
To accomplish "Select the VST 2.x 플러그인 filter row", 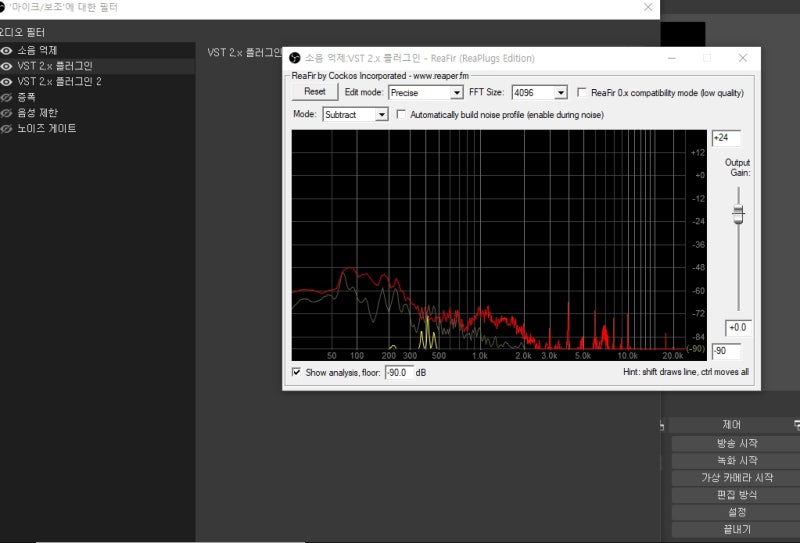I will [x=97, y=66].
